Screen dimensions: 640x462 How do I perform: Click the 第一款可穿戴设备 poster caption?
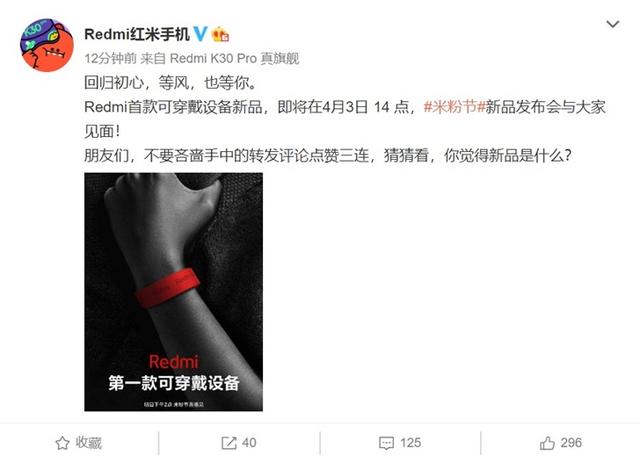pos(173,383)
